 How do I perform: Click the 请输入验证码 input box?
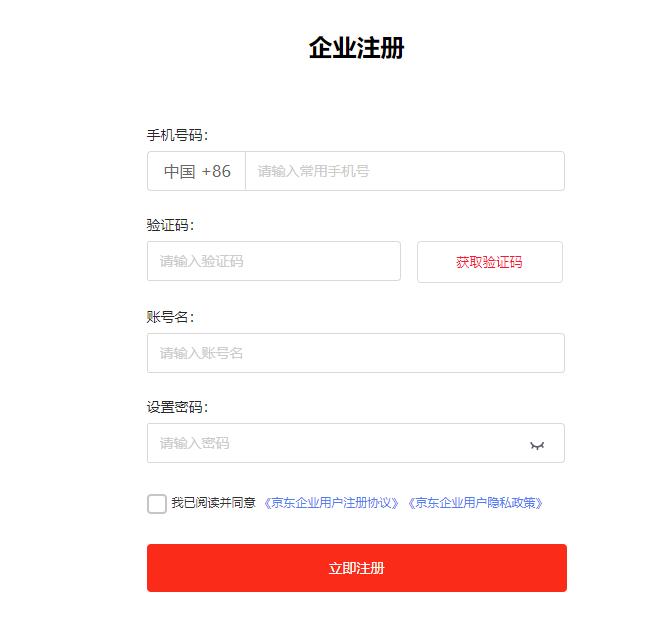pos(273,261)
